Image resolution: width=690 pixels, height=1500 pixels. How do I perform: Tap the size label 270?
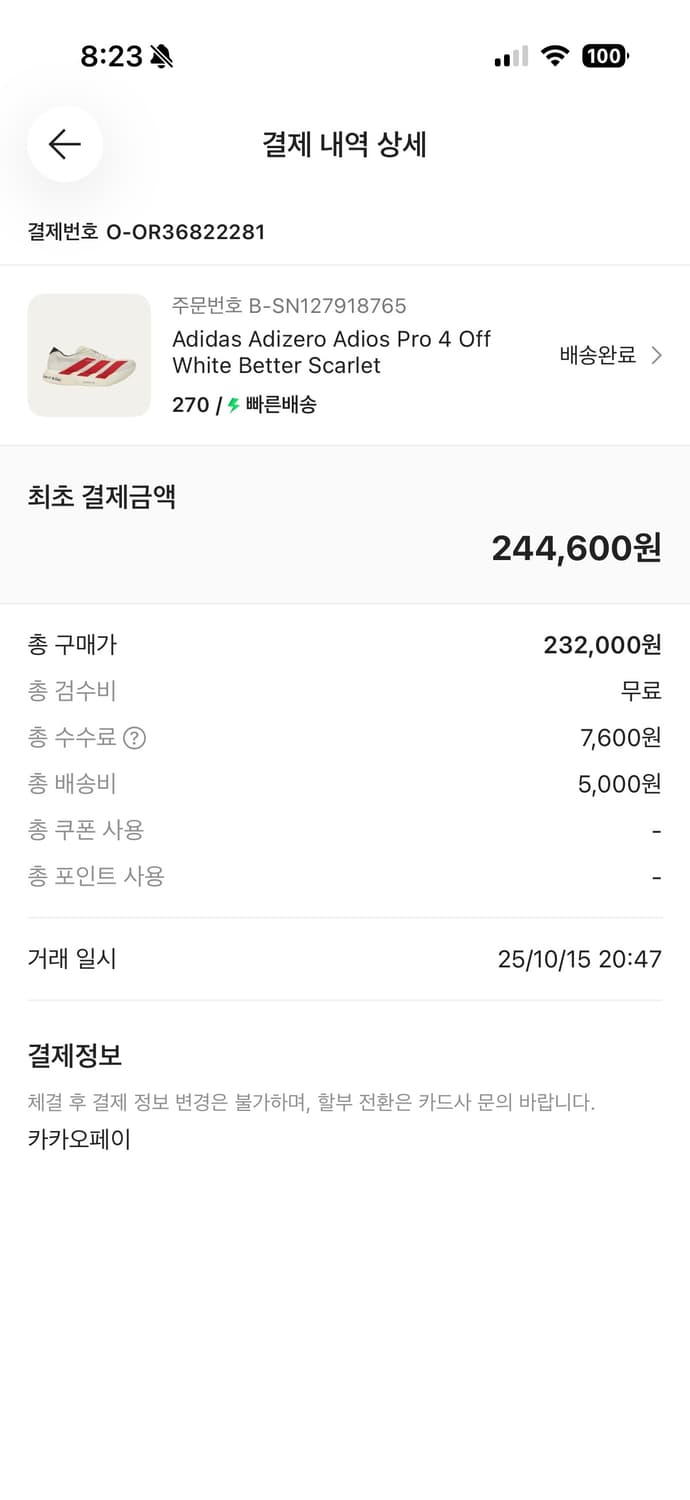click(190, 406)
